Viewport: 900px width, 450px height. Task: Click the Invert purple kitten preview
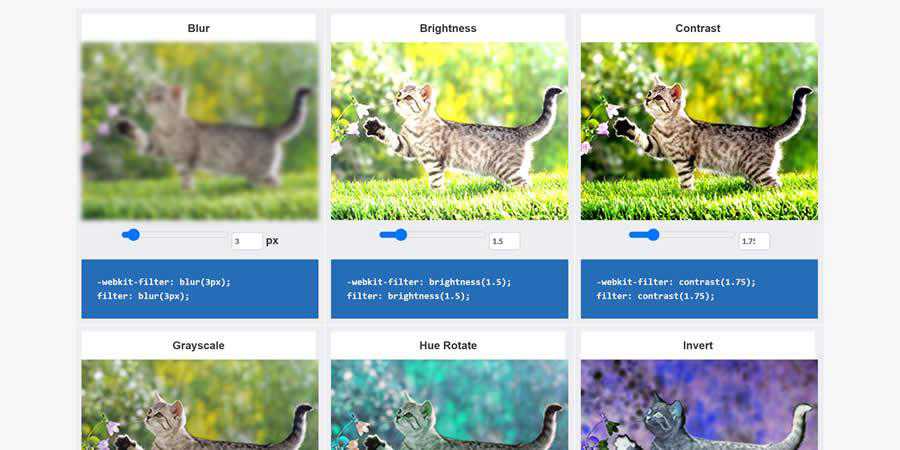click(699, 405)
